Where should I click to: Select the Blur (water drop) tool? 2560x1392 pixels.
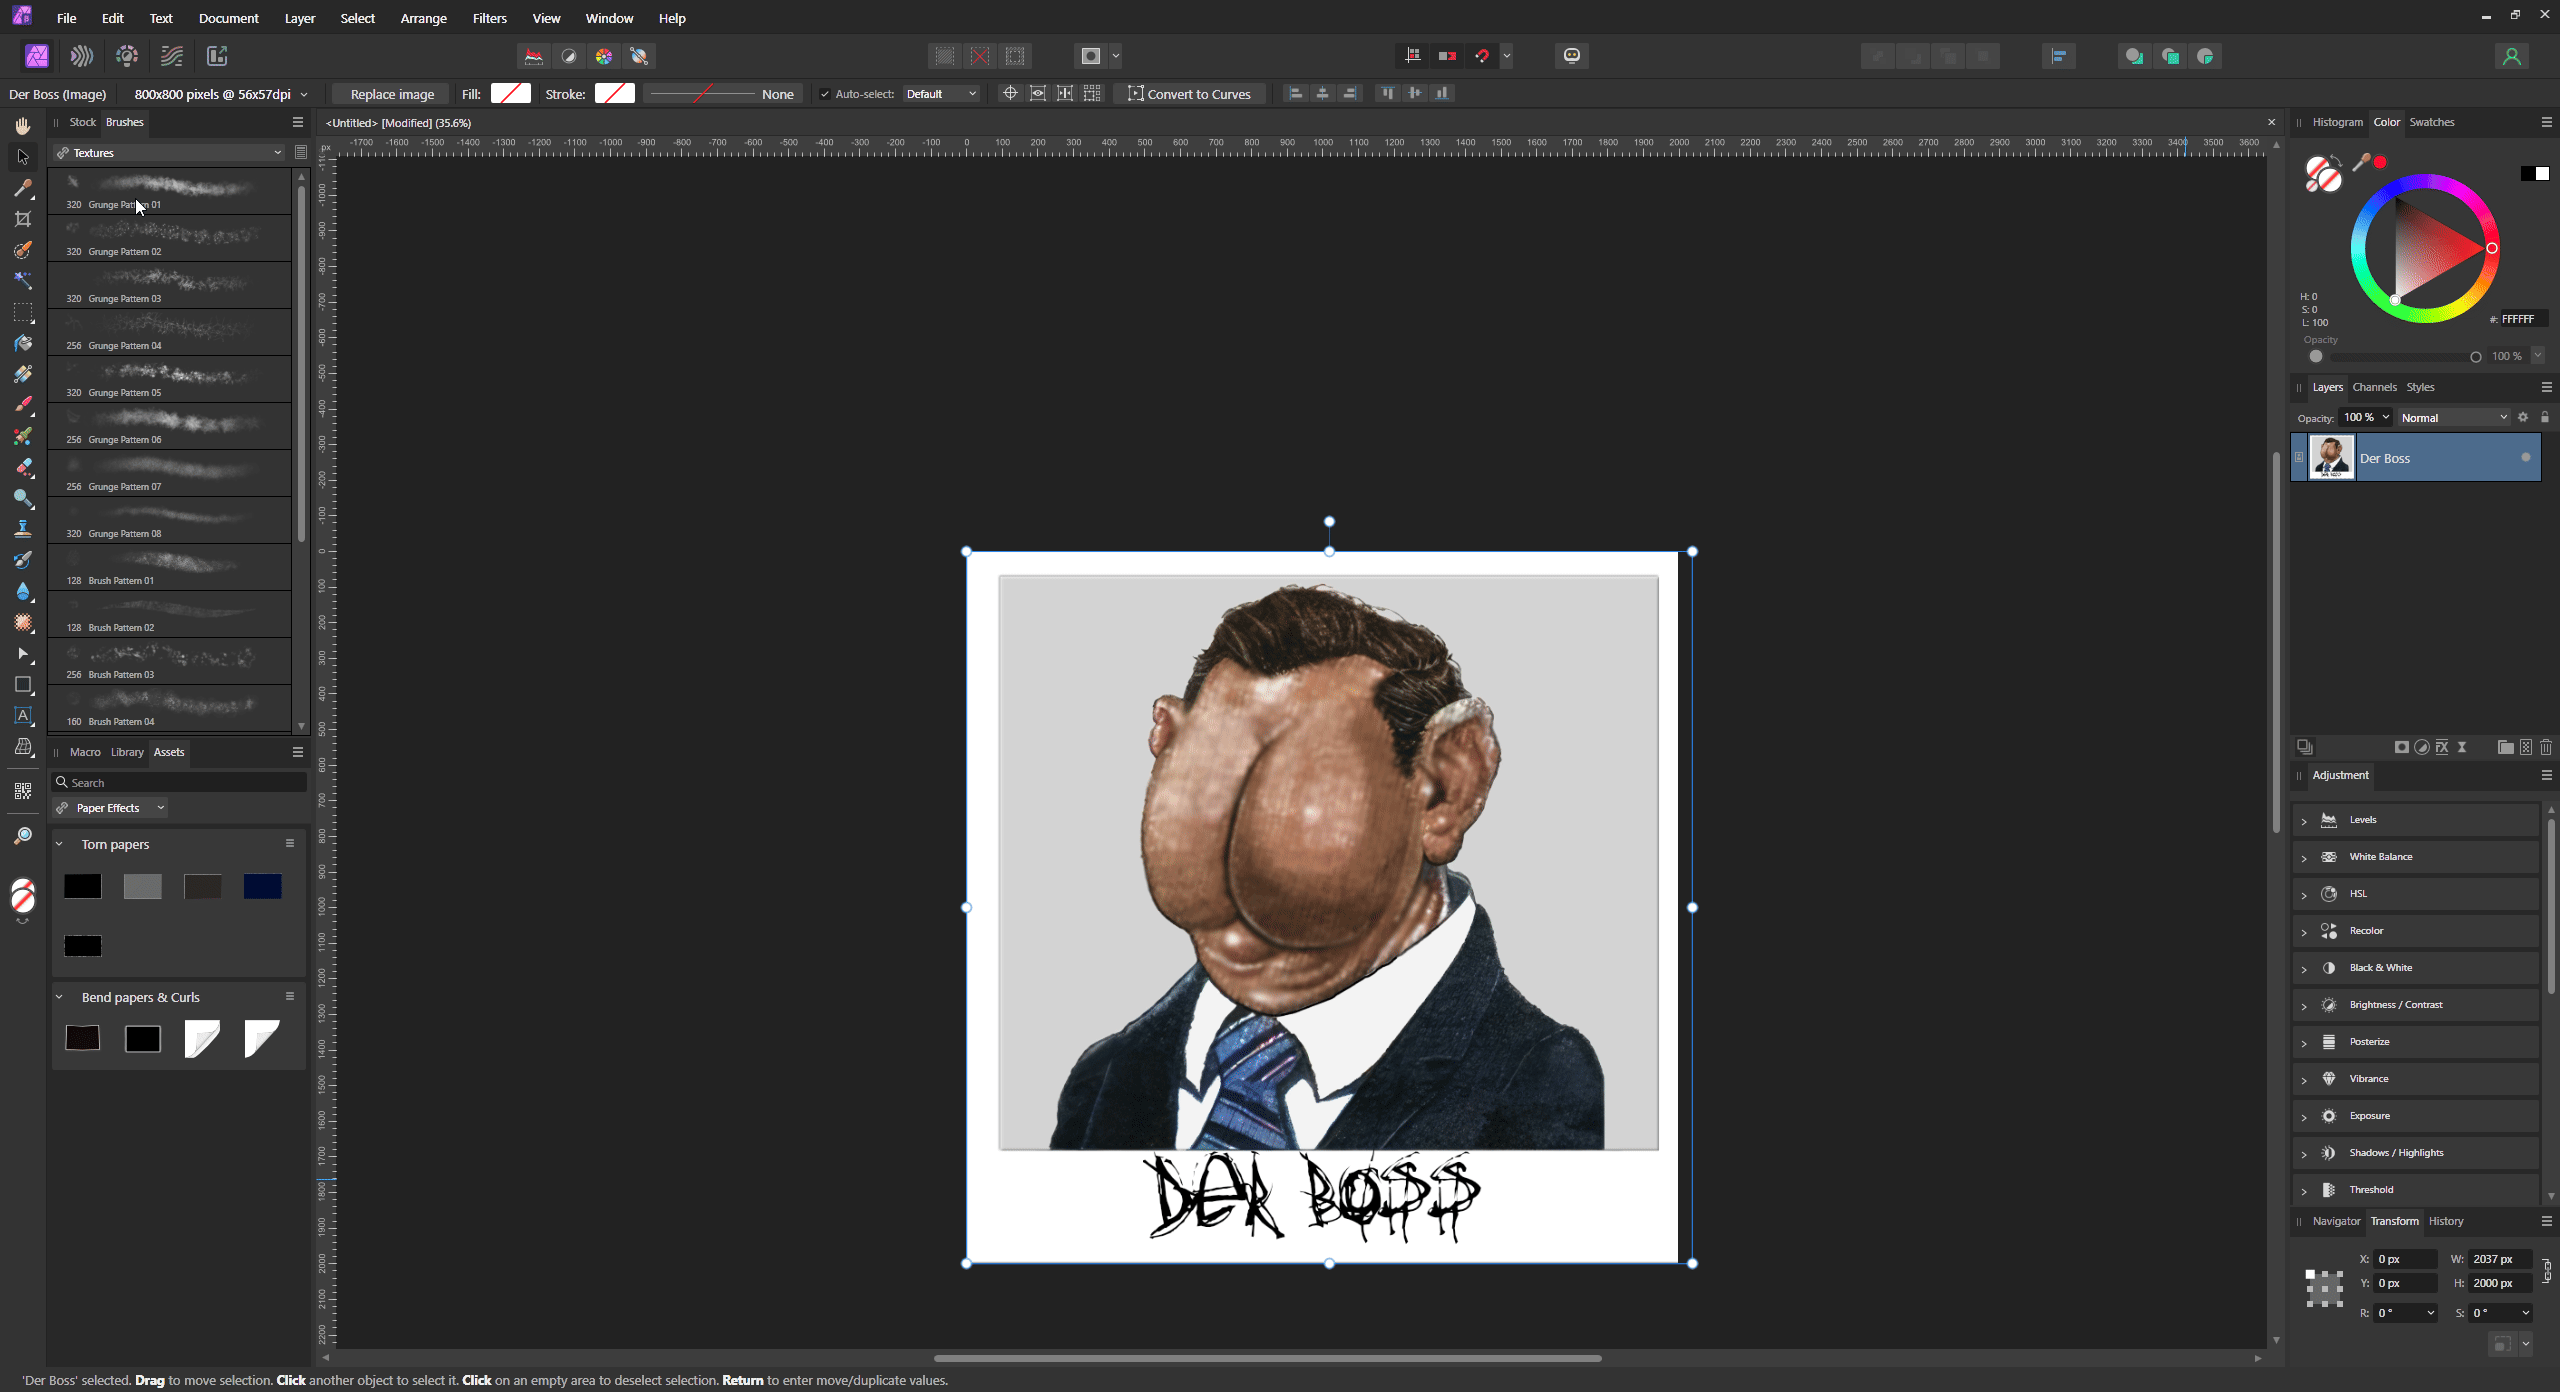(x=22, y=591)
